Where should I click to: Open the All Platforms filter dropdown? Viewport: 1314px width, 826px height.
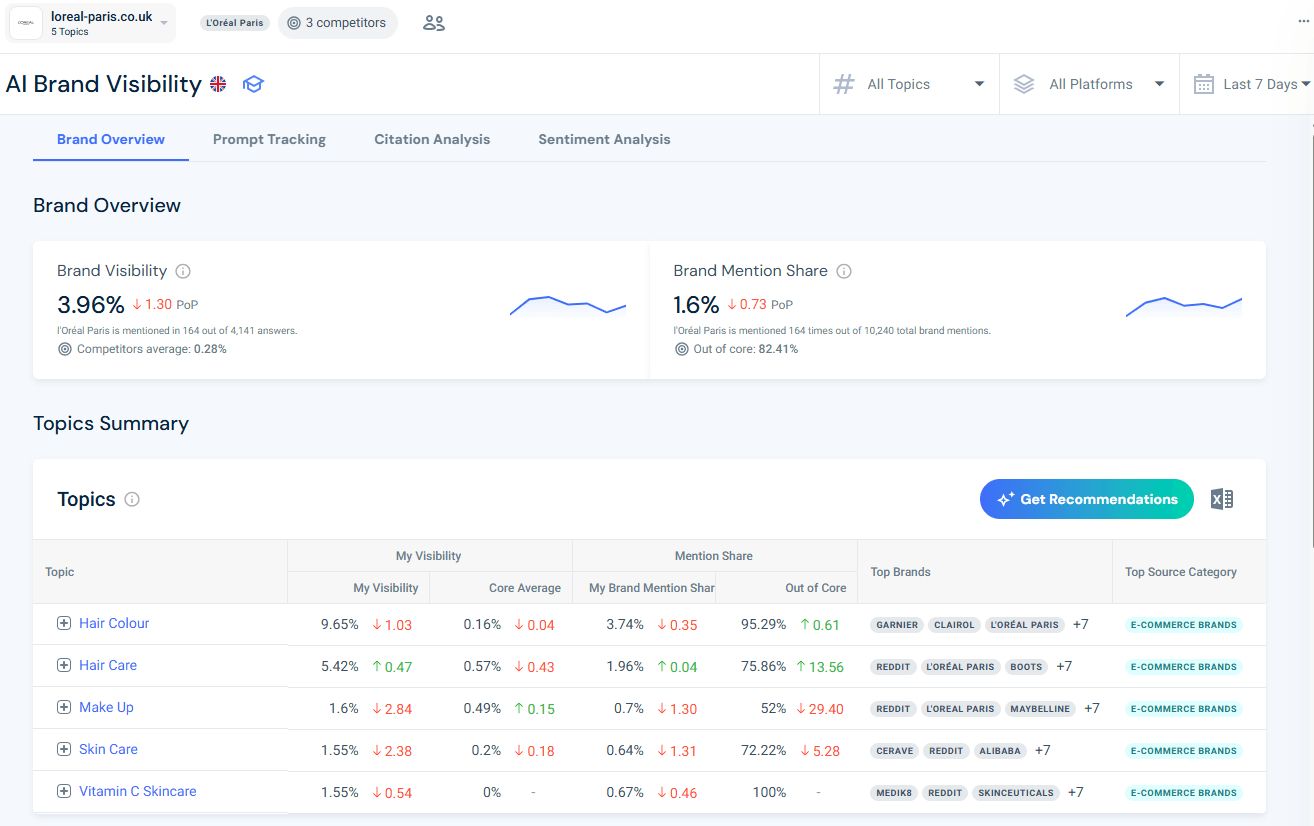(1089, 84)
